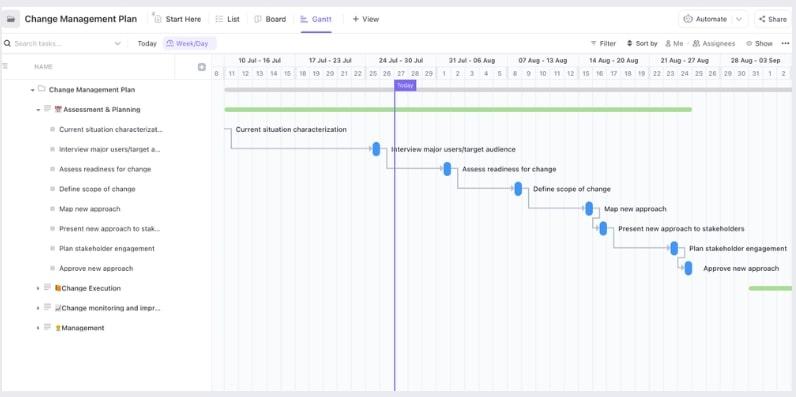The width and height of the screenshot is (796, 397).
Task: Expand the Management list
Action: click(38, 328)
